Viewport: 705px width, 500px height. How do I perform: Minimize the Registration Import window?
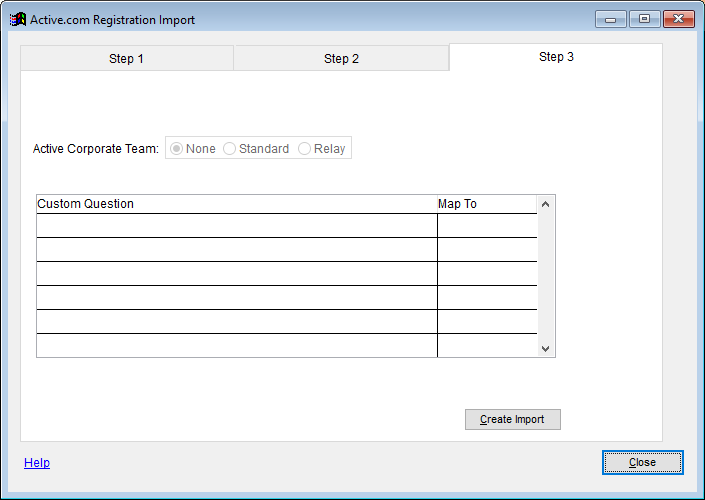(x=611, y=19)
